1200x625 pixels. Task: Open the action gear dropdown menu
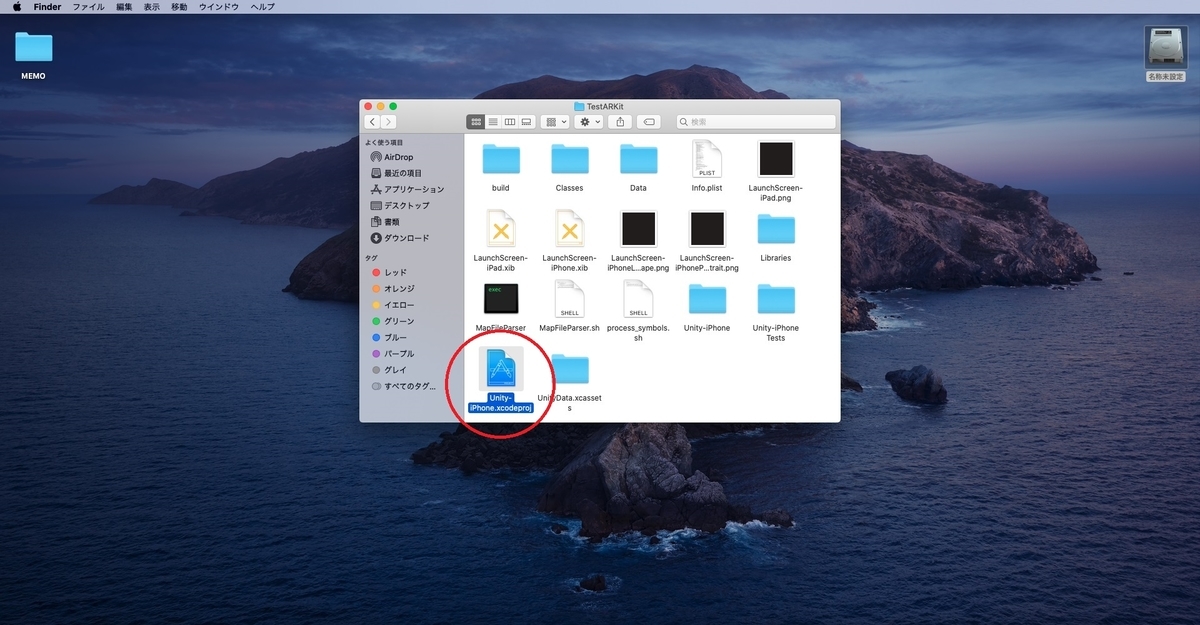[x=588, y=121]
